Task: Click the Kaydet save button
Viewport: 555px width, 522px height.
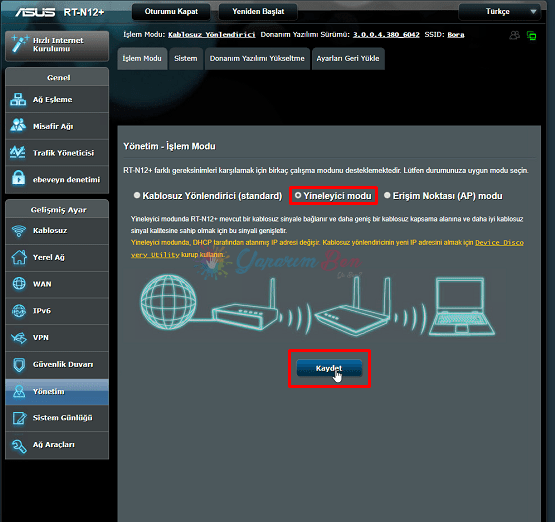Action: click(x=329, y=368)
